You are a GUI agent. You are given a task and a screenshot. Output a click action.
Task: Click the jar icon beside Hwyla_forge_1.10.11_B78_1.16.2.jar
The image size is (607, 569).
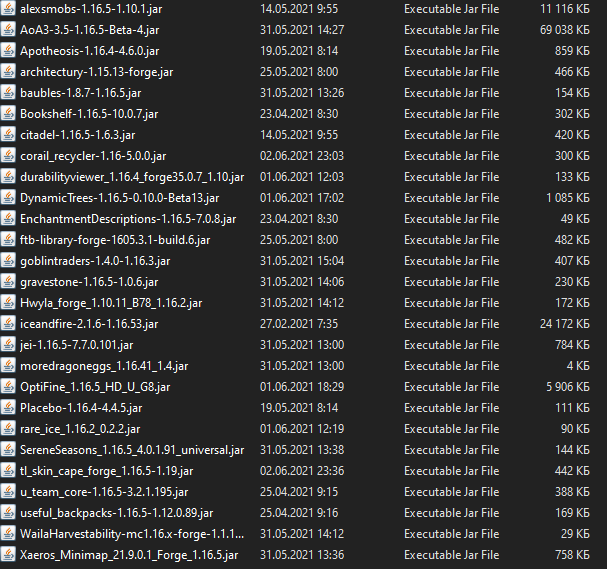tap(8, 302)
